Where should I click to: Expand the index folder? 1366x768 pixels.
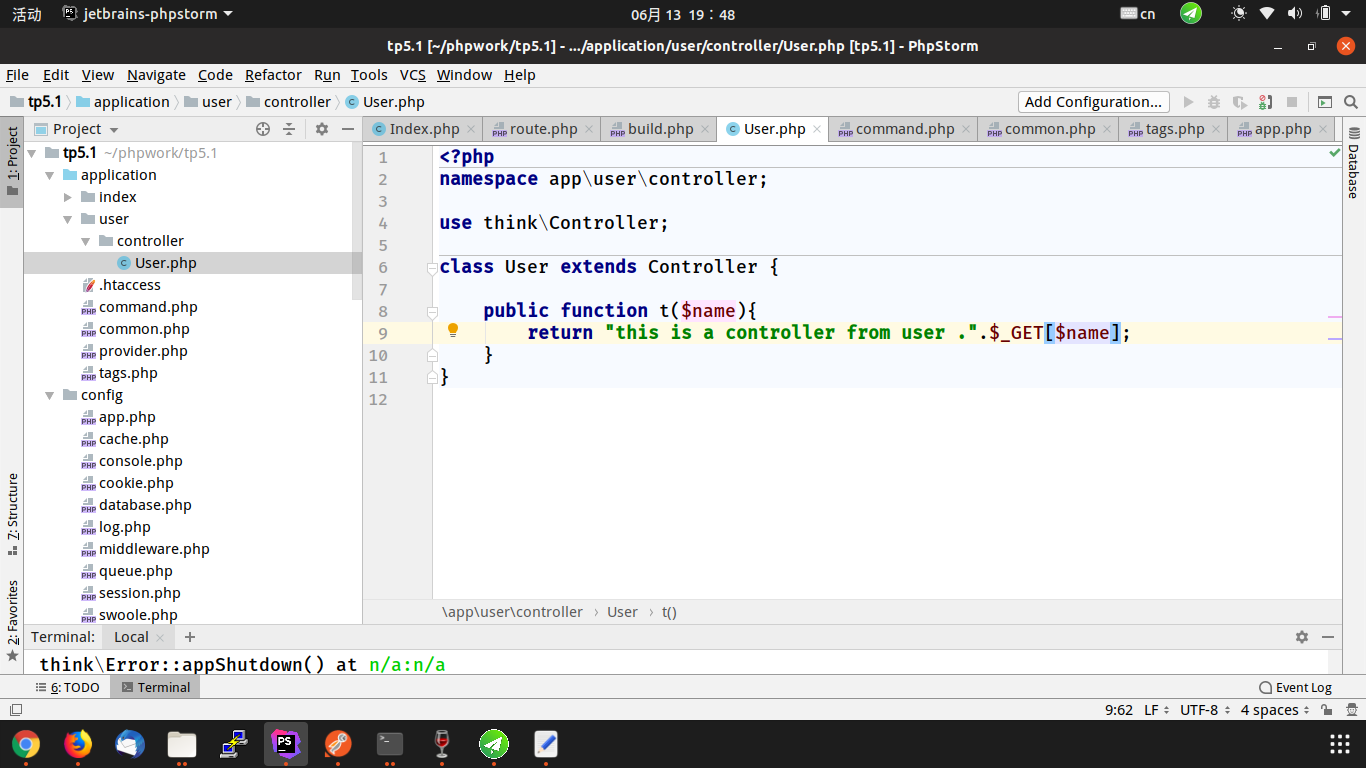tap(68, 197)
